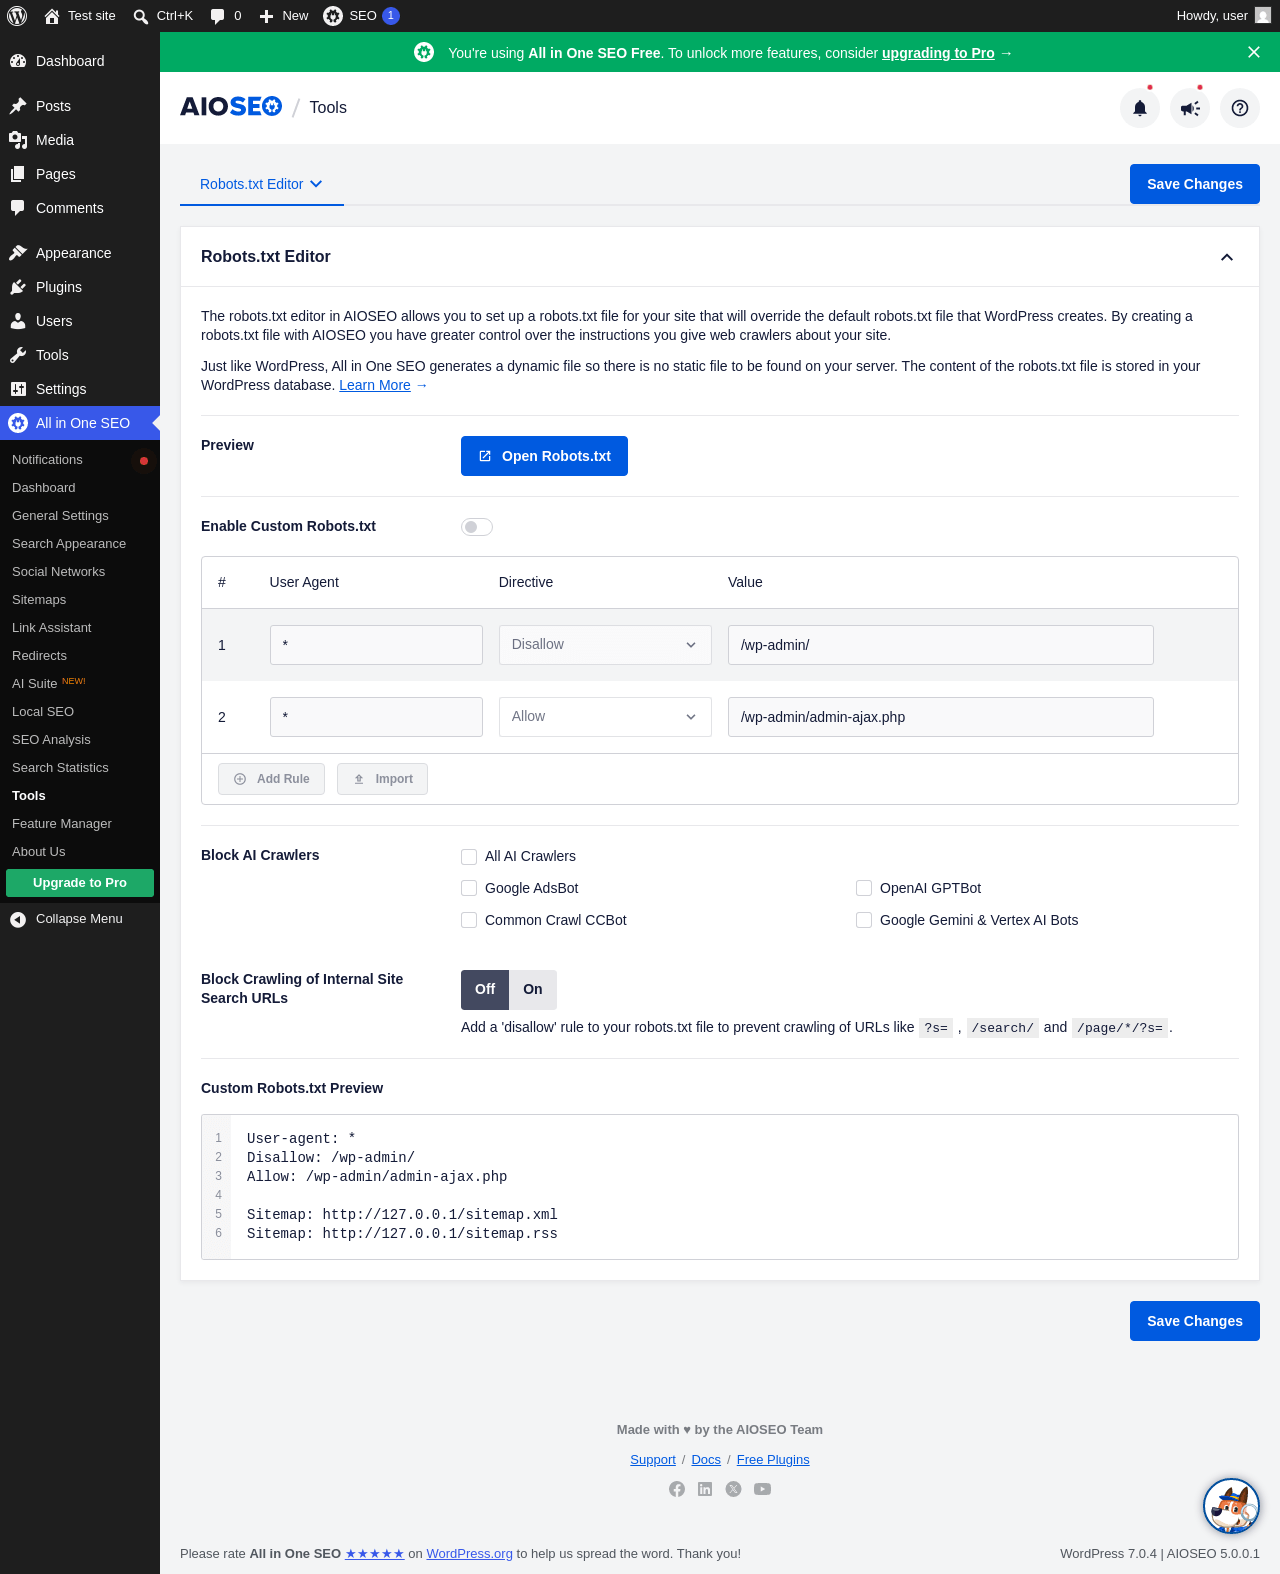Toggle Enable Custom Robots.txt switch
Viewport: 1280px width, 1574px height.
coord(477,527)
